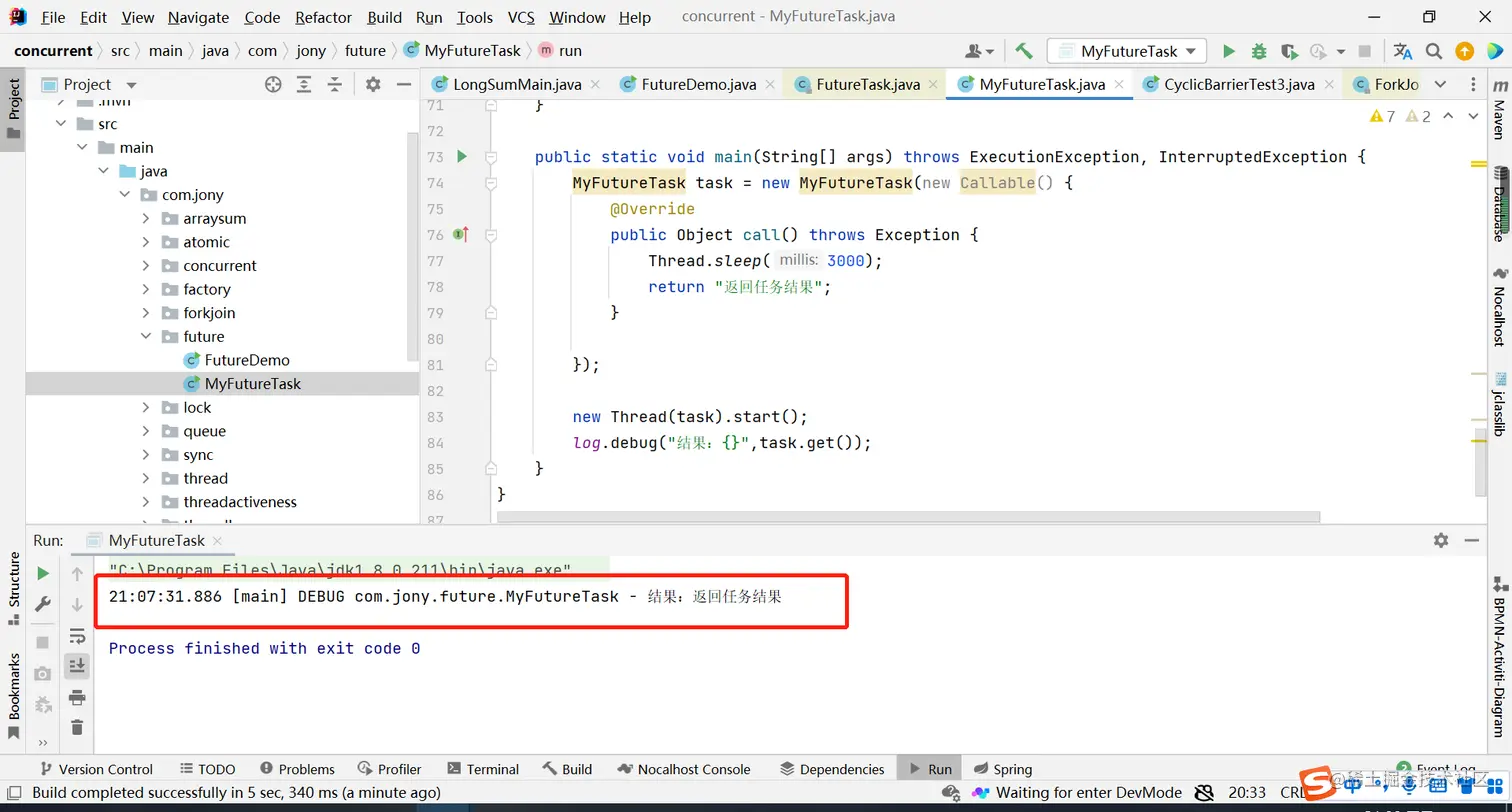The width and height of the screenshot is (1512, 812).
Task: Open the Problems tool window
Action: pyautogui.click(x=297, y=769)
